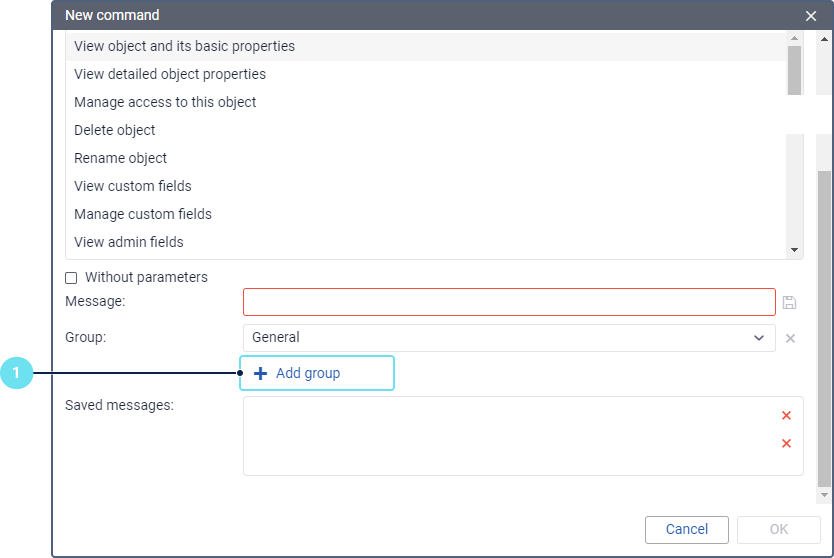This screenshot has height=558, width=834.
Task: Delete the second saved message entry
Action: [786, 443]
